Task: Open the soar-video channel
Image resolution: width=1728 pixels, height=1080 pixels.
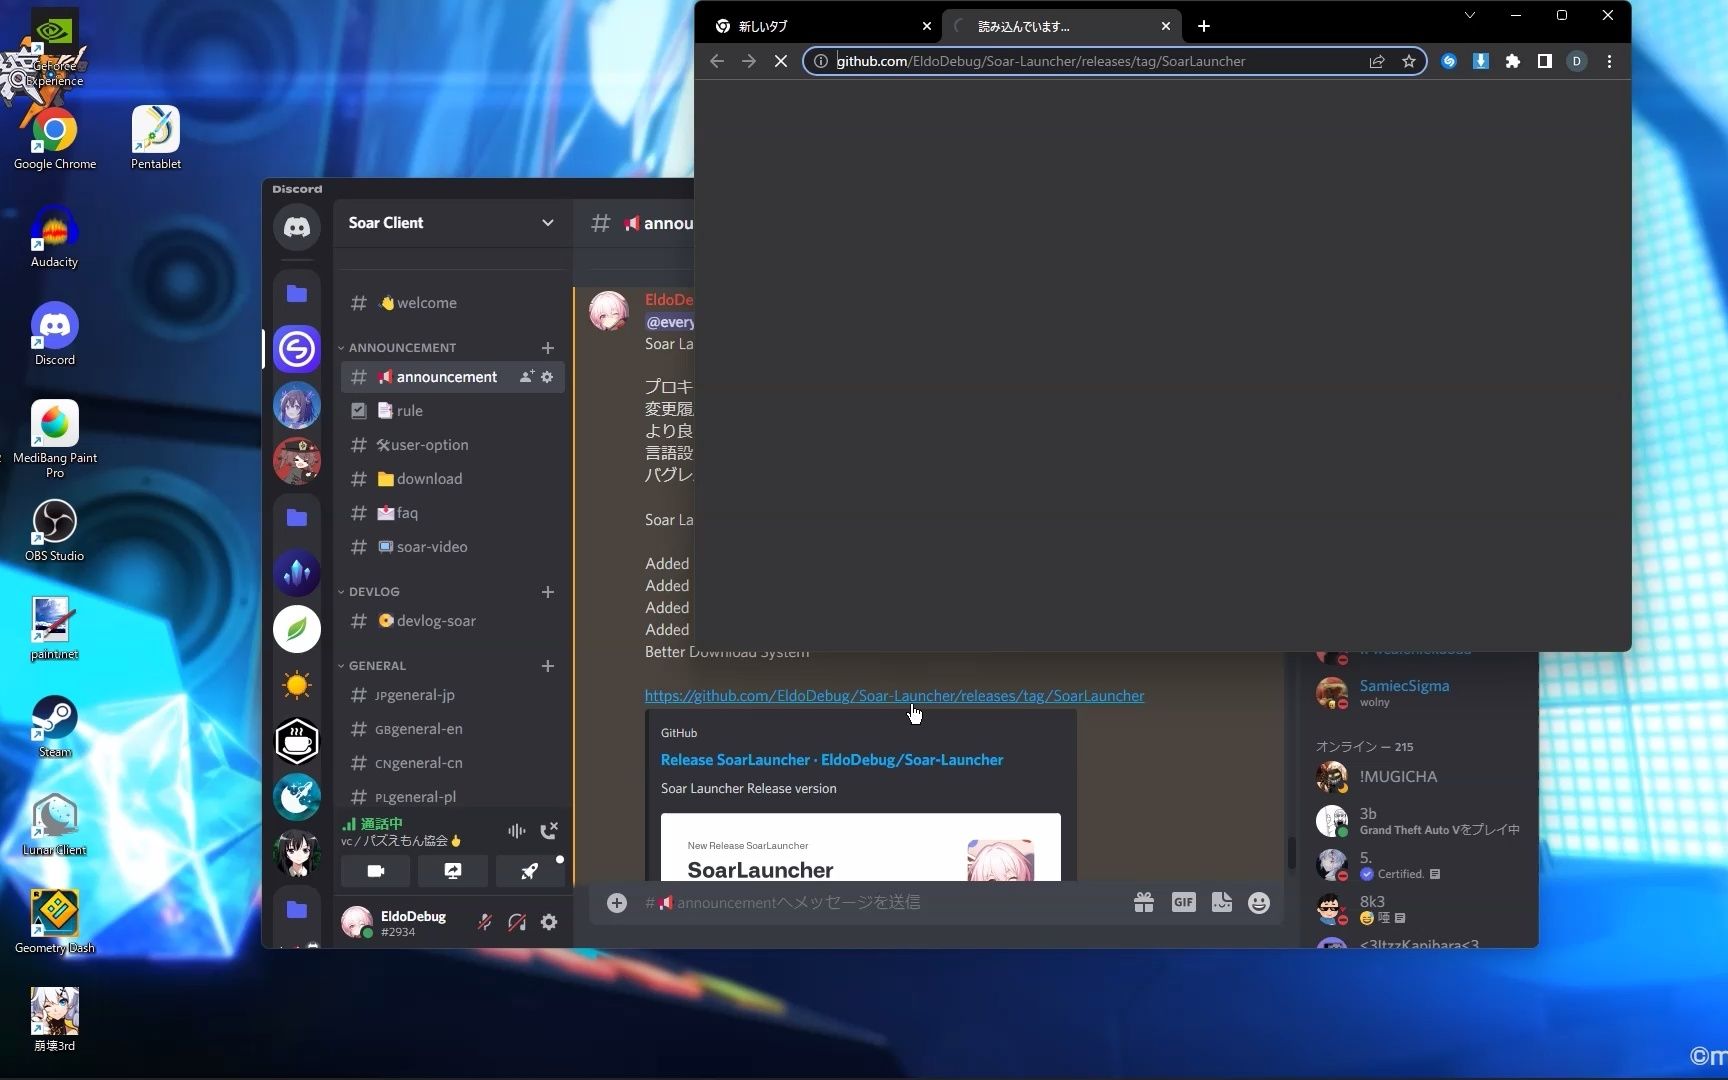Action: [x=452, y=547]
